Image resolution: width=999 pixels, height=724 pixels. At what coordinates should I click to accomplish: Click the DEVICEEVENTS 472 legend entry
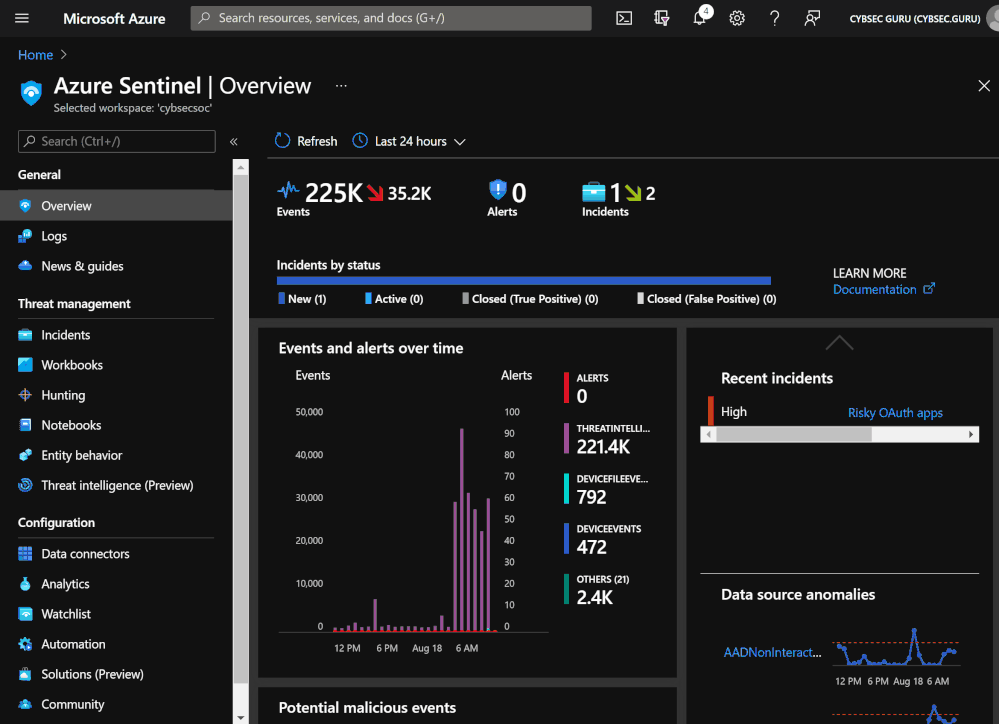(603, 539)
